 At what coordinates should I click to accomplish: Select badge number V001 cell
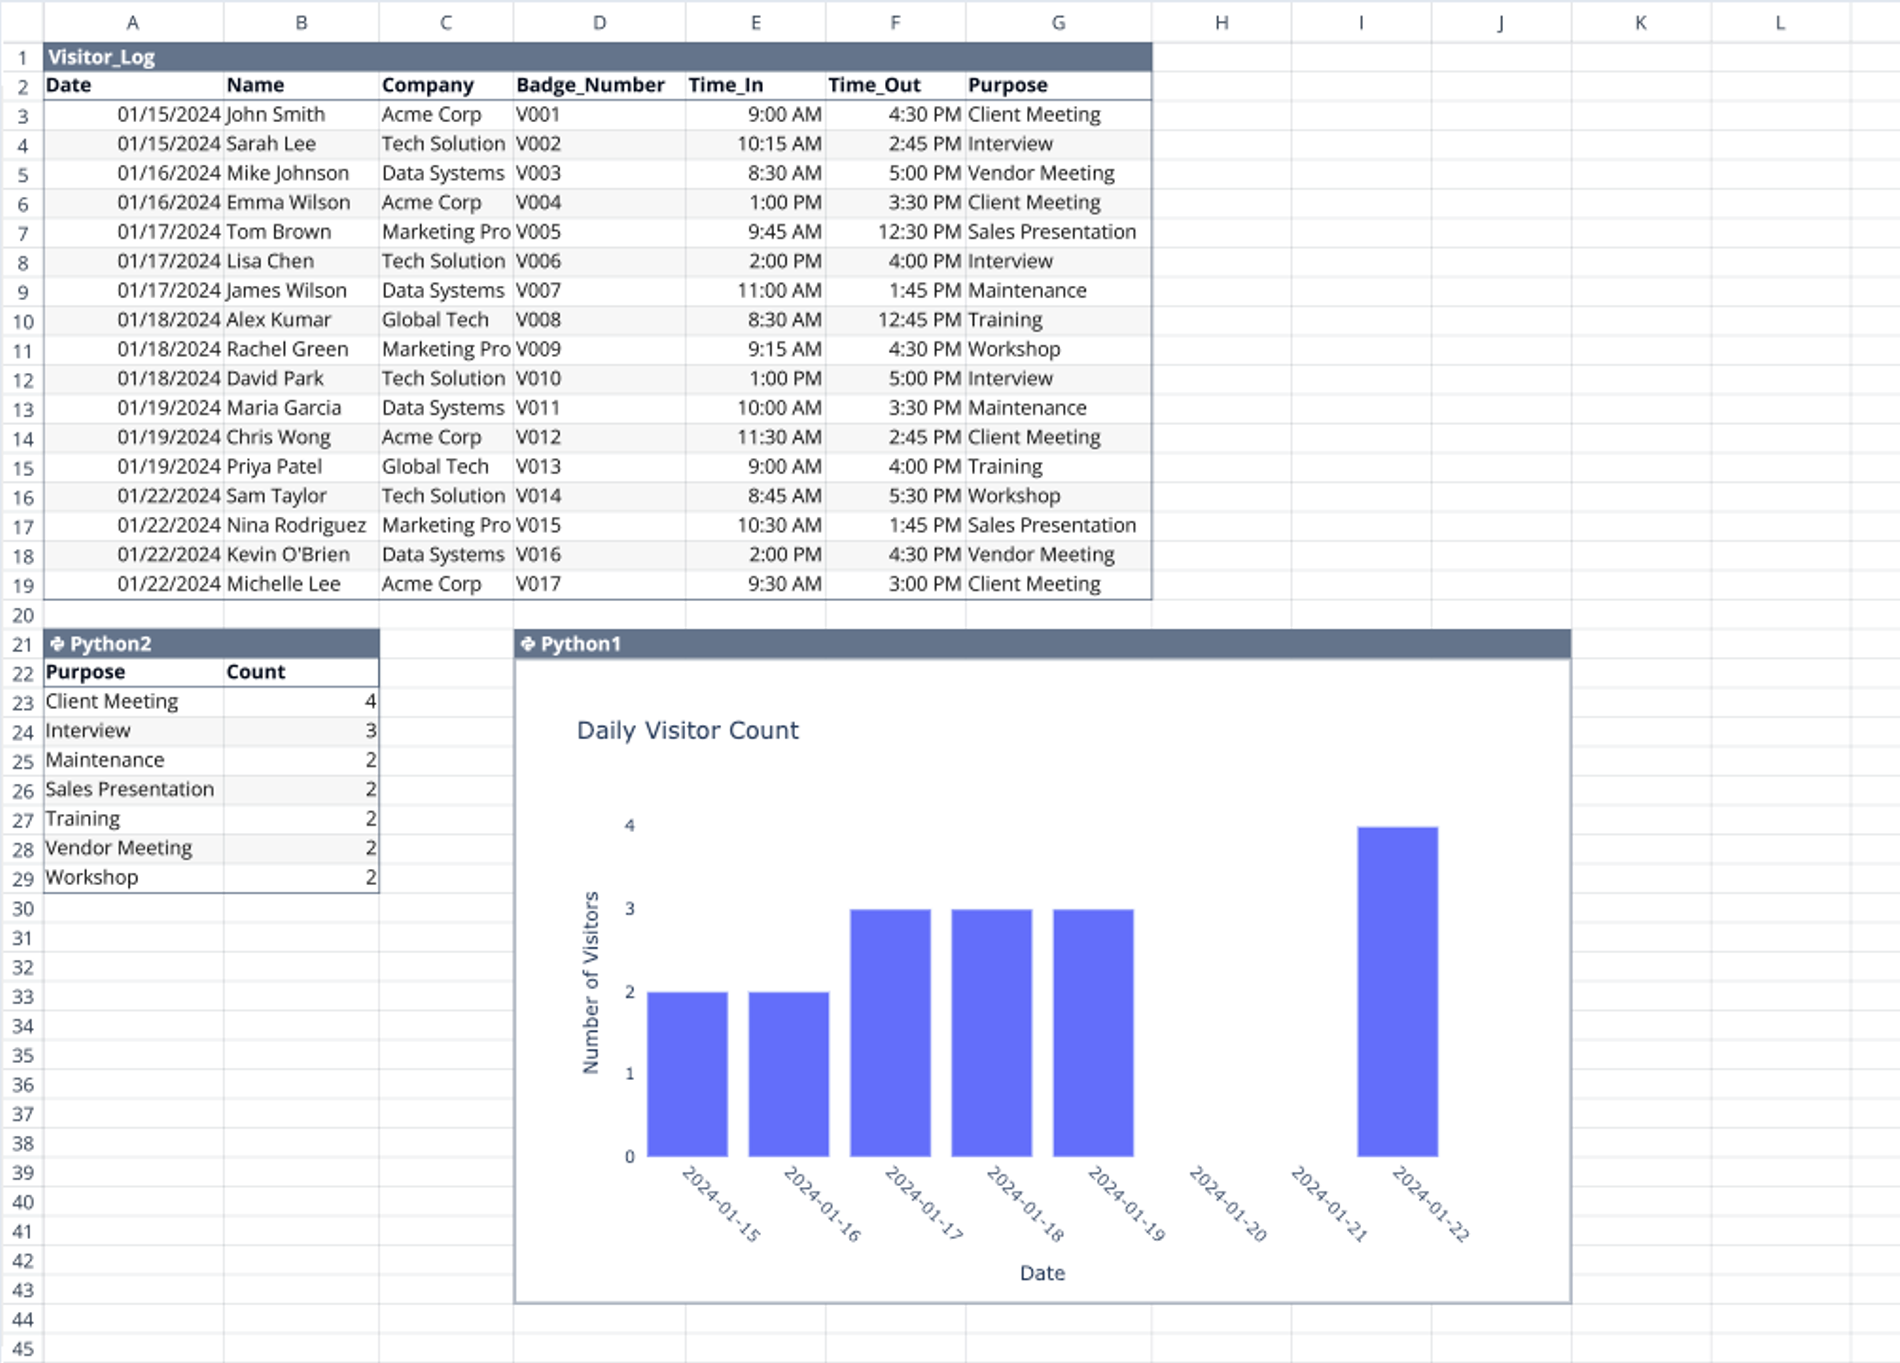599,115
